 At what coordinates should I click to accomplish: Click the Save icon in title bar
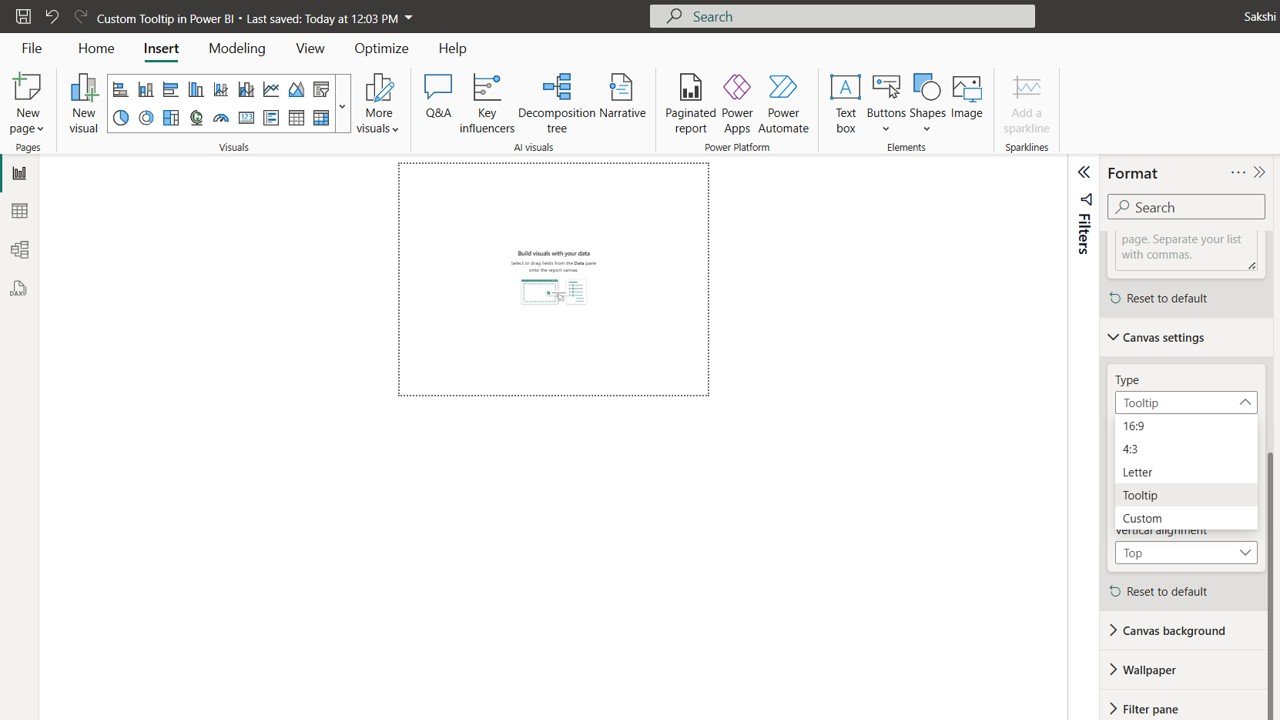(23, 17)
